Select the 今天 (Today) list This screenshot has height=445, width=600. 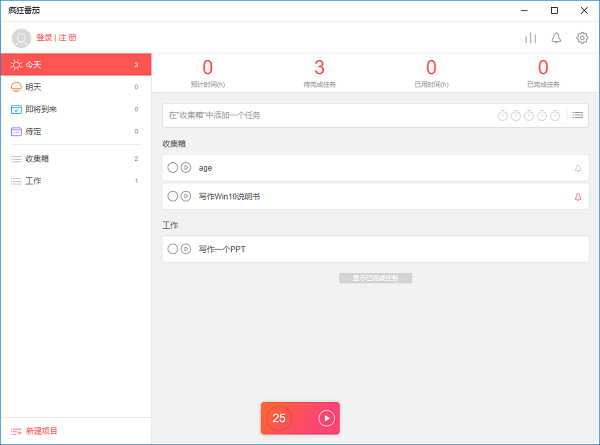point(76,65)
